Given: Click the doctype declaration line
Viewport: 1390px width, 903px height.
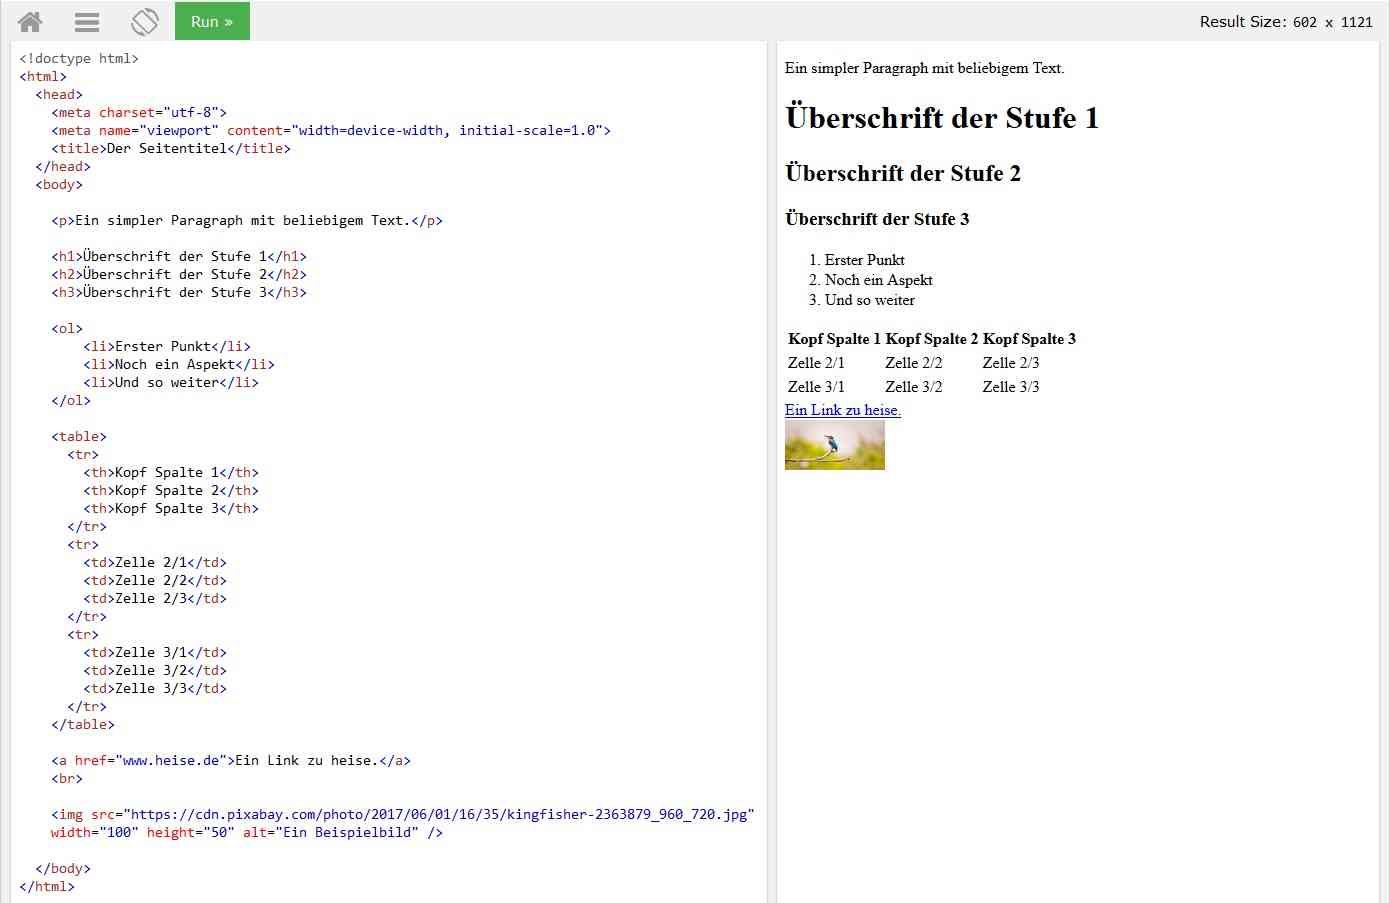Looking at the screenshot, I should tap(80, 58).
